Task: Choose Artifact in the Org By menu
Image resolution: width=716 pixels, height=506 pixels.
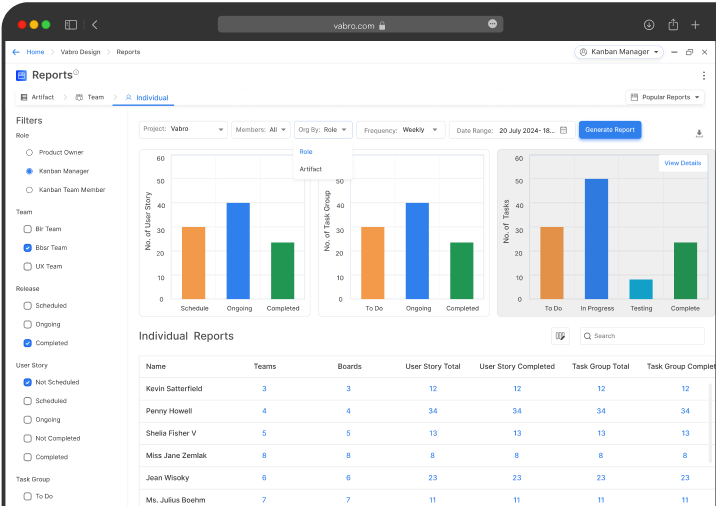Action: [311, 169]
